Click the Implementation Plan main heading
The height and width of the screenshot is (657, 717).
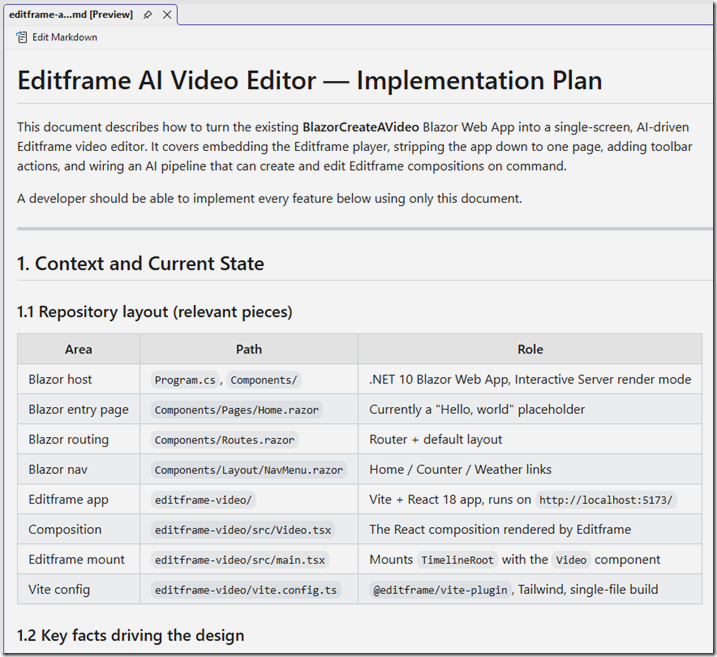pyautogui.click(x=310, y=80)
